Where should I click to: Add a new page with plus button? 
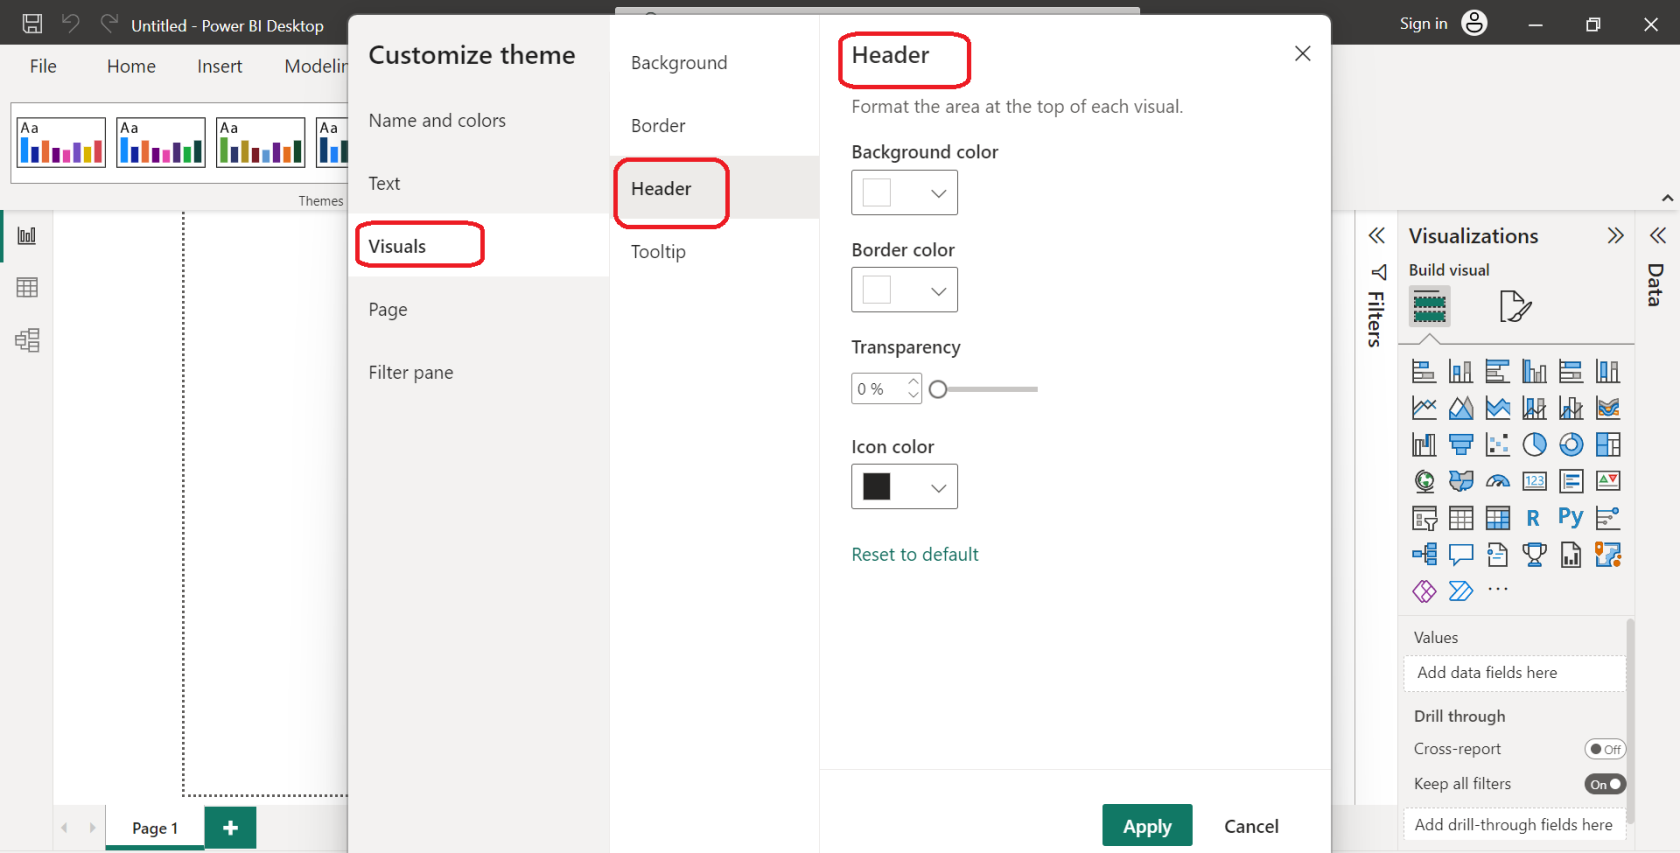tap(230, 827)
